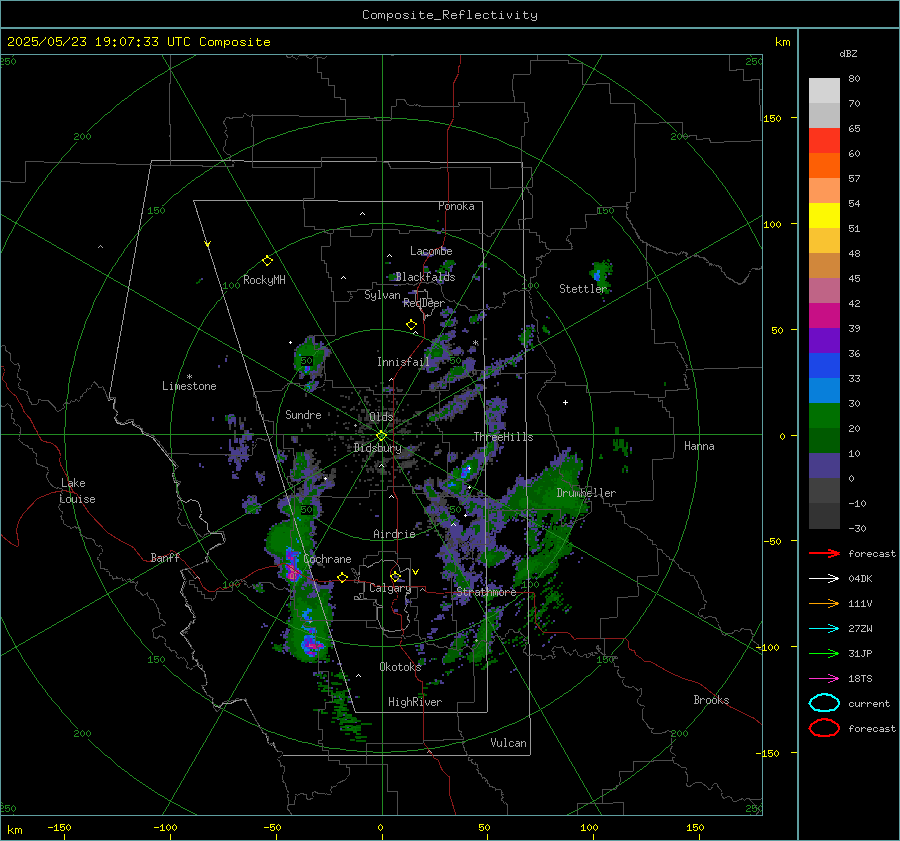Click the Innisfail city label
Viewport: 900px width, 841px height.
(403, 362)
